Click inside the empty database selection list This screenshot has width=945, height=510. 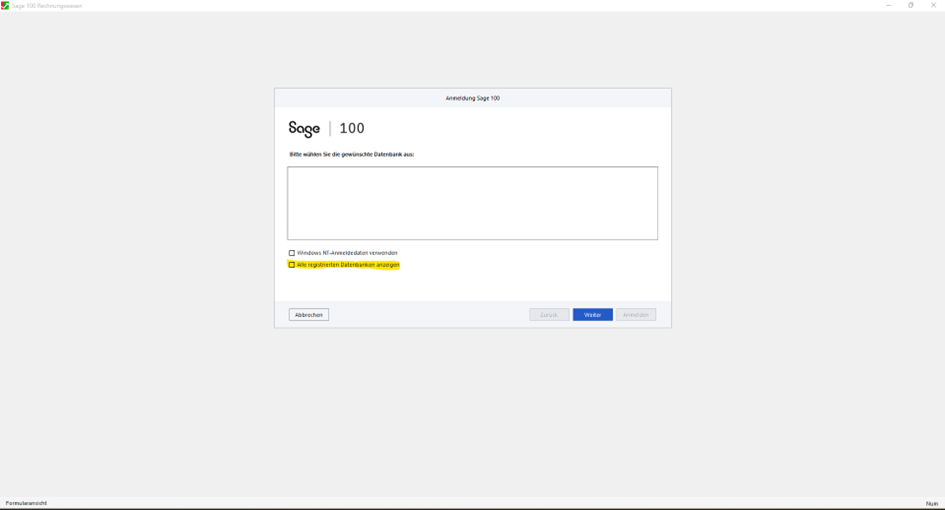pos(472,203)
